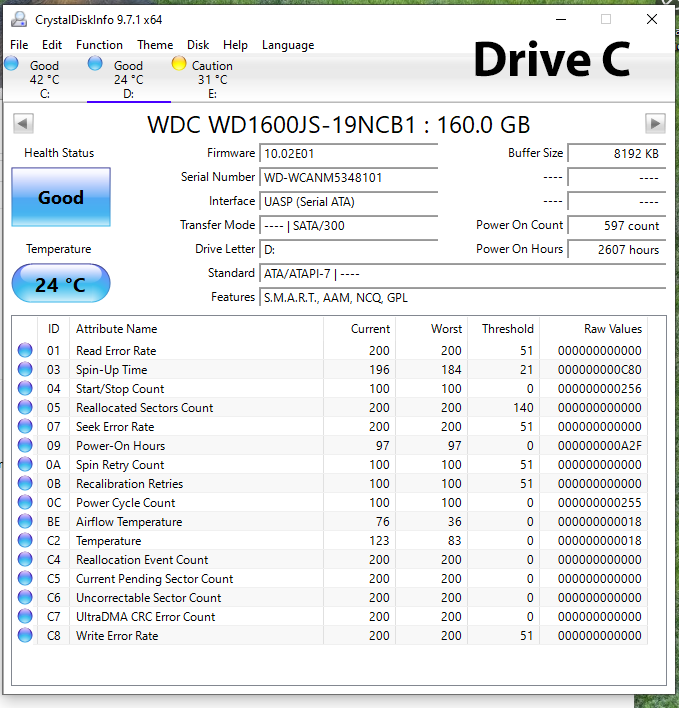Image resolution: width=679 pixels, height=708 pixels.
Task: Click the Interface field UASP (Serial ATA)
Action: coord(349,201)
